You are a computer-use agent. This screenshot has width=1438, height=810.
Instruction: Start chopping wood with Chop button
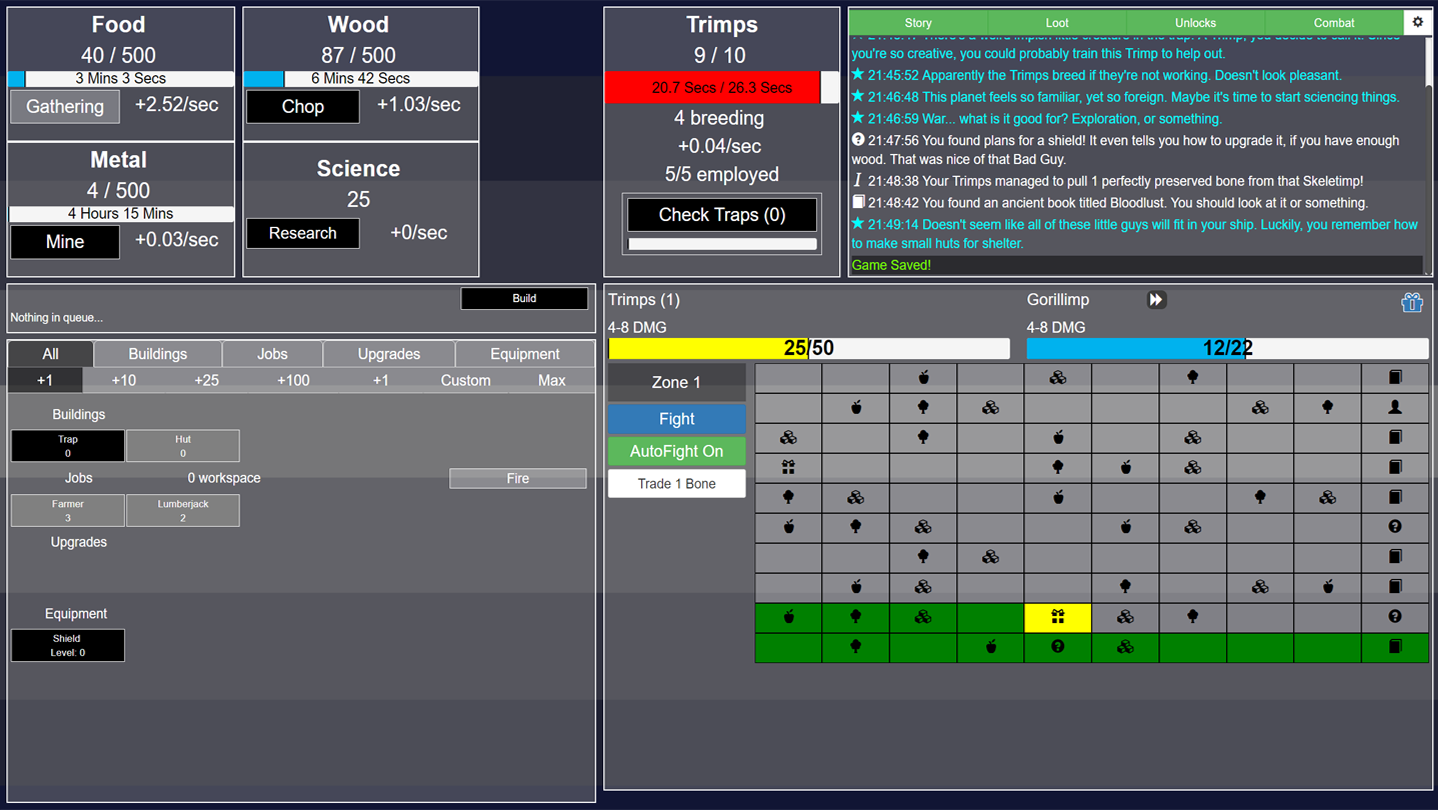[x=302, y=106]
